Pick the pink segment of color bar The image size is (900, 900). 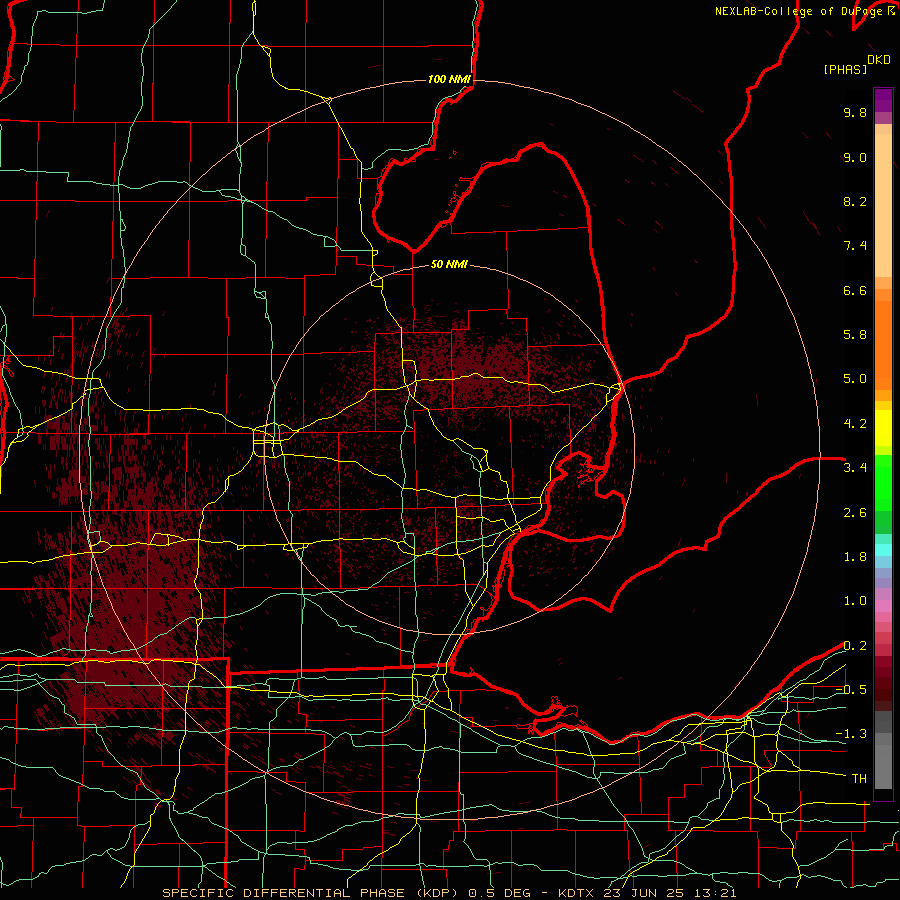(883, 605)
